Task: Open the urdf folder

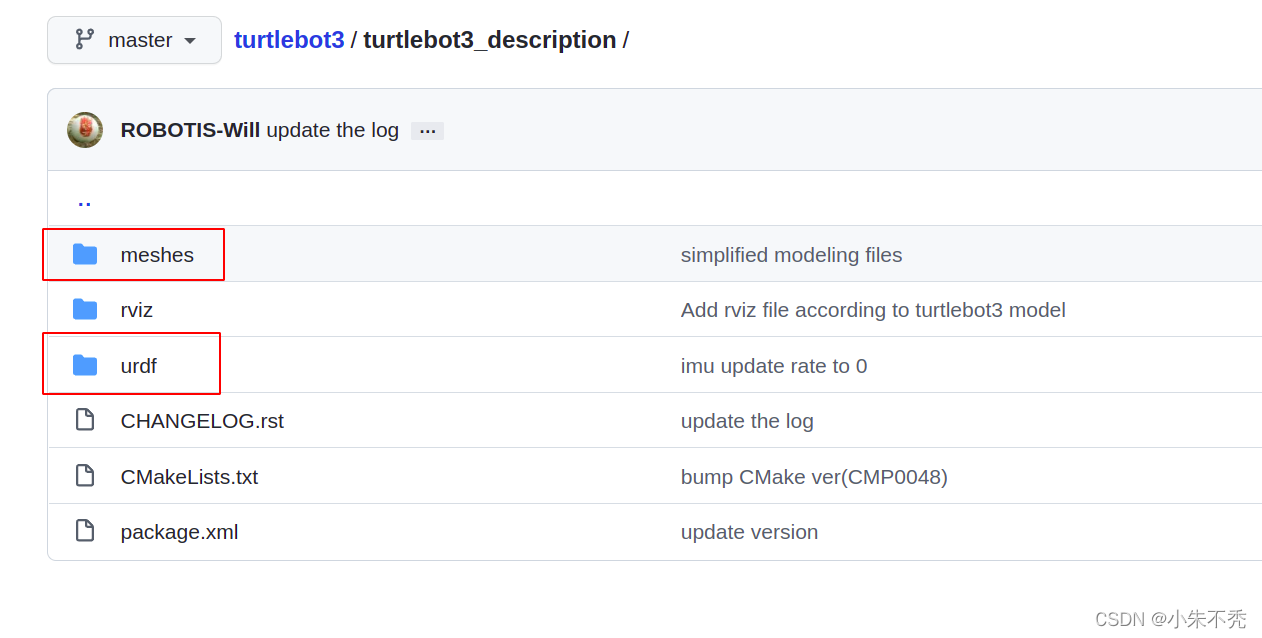Action: tap(136, 365)
